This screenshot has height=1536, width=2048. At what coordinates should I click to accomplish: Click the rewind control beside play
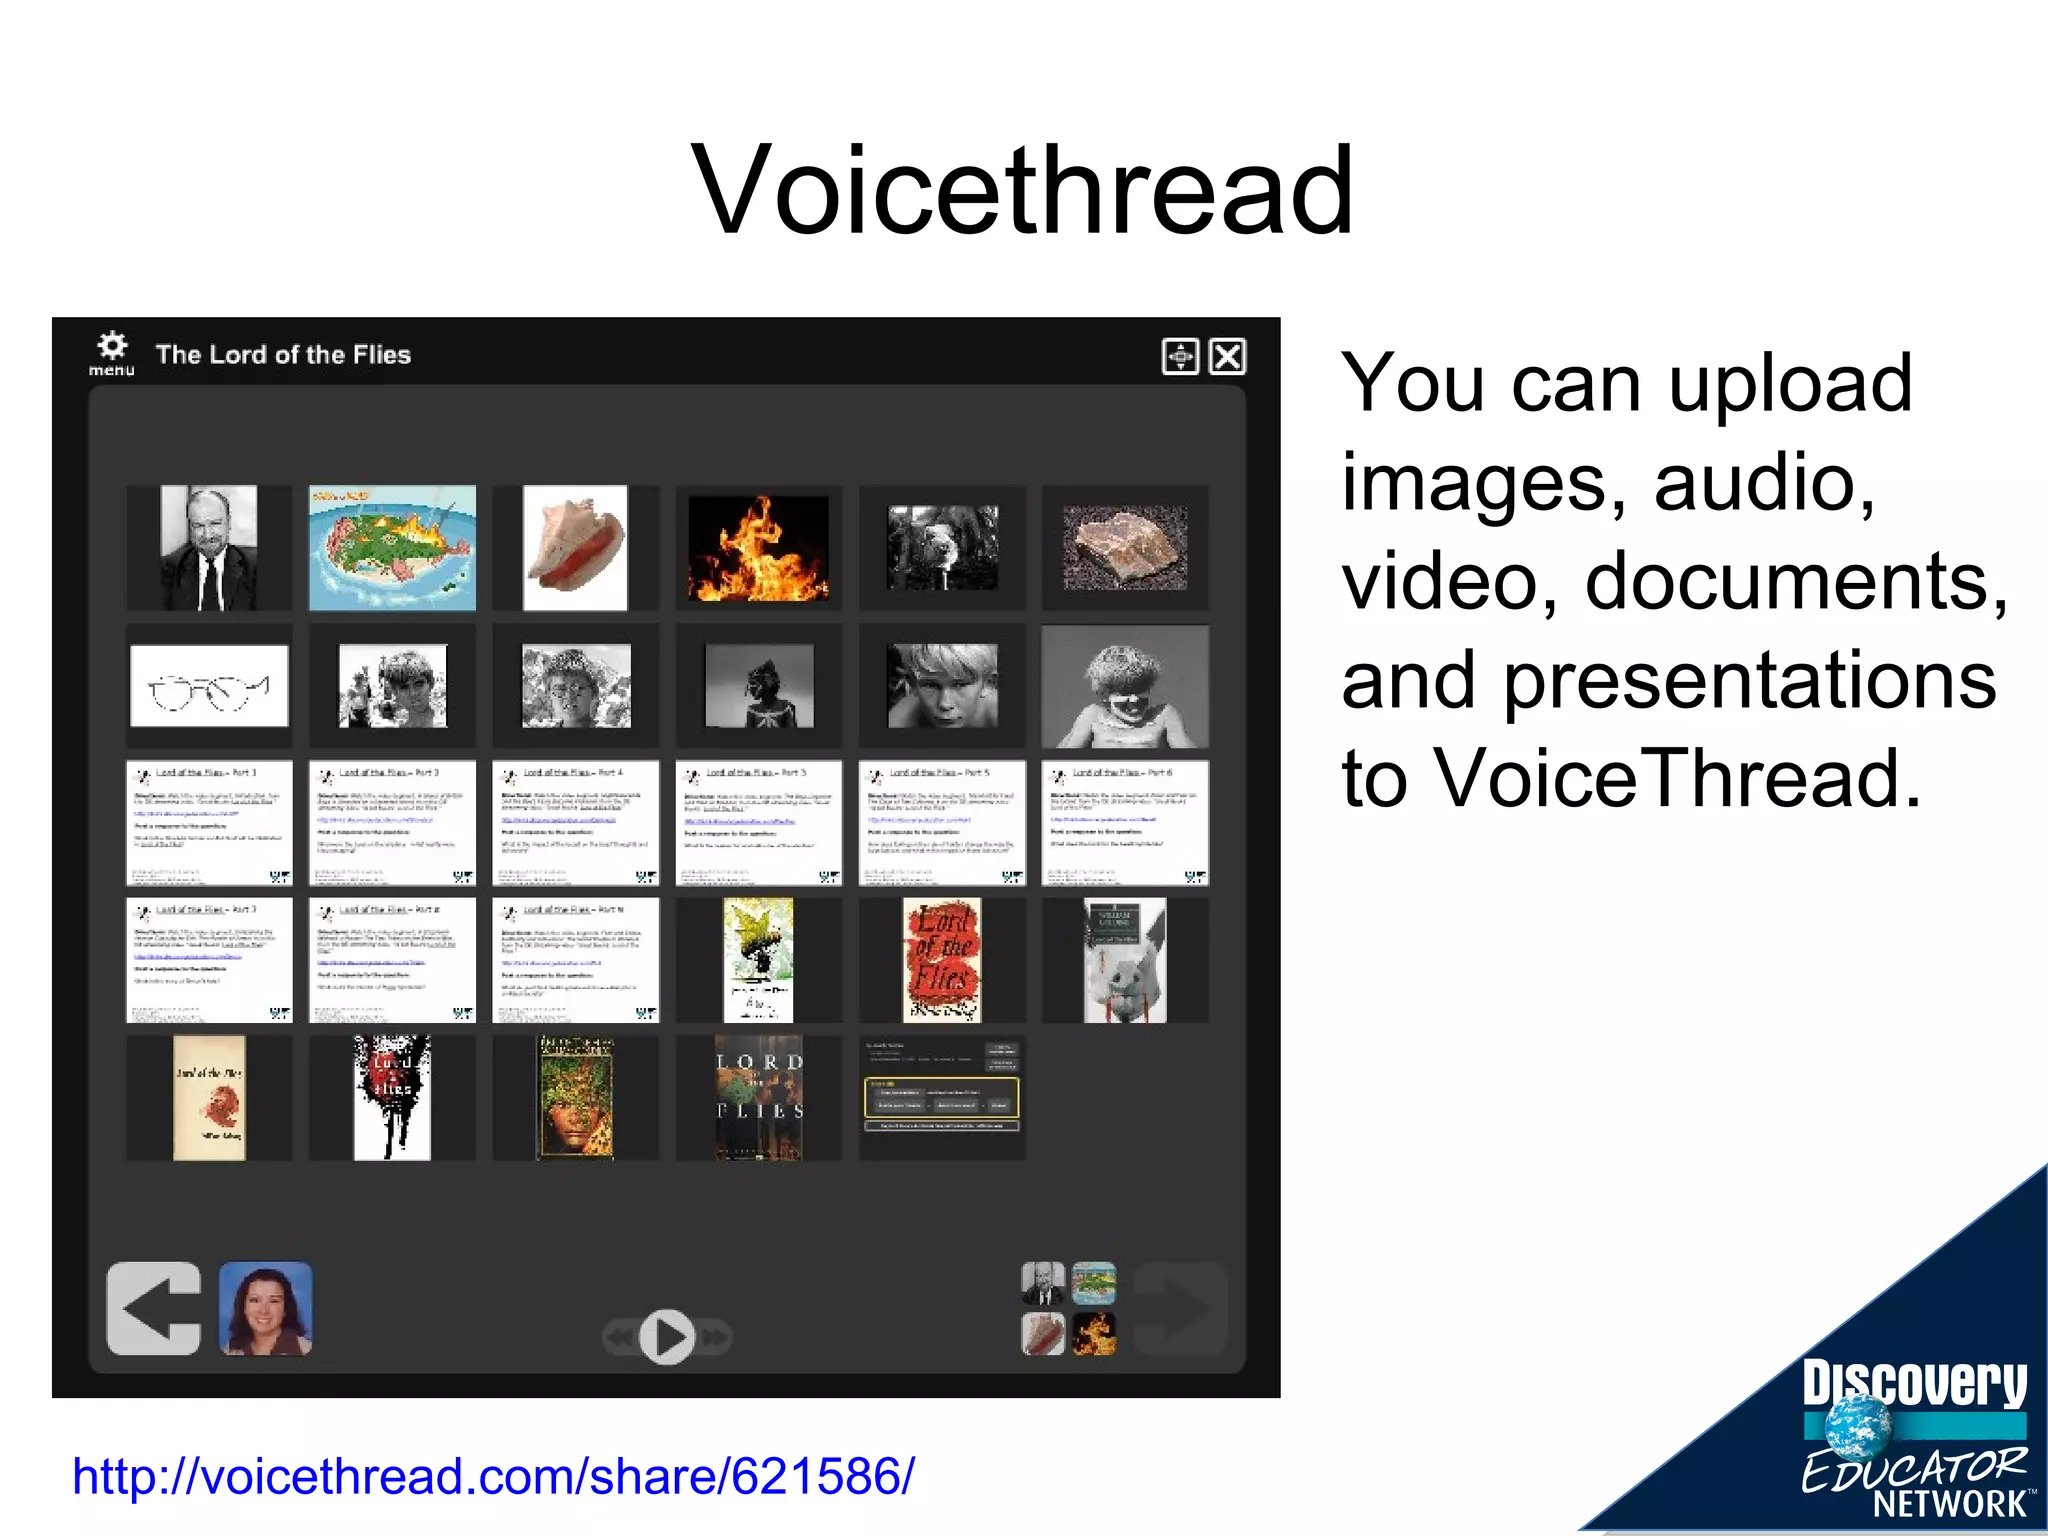[621, 1337]
